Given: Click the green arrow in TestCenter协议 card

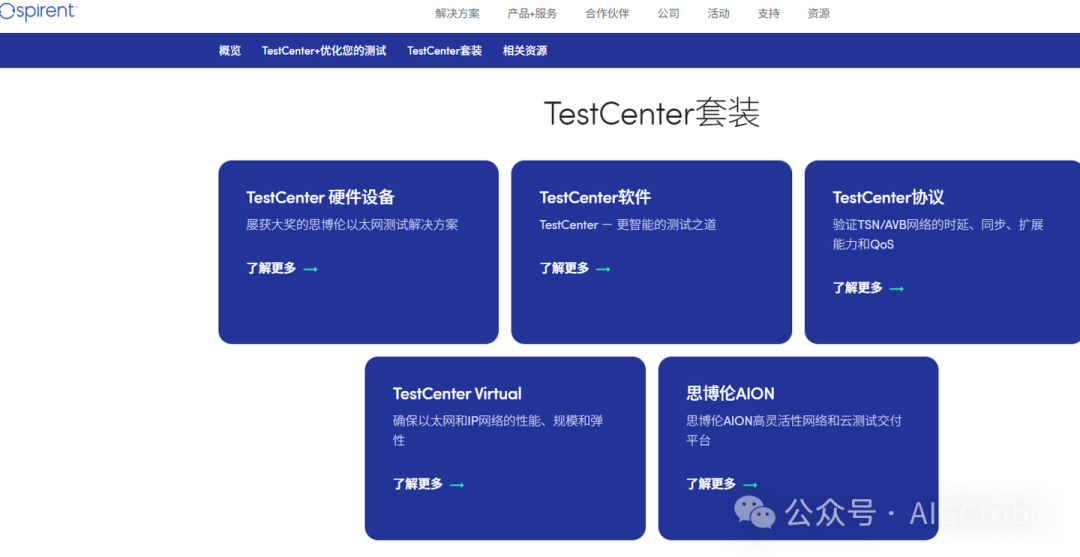Looking at the screenshot, I should [x=897, y=289].
